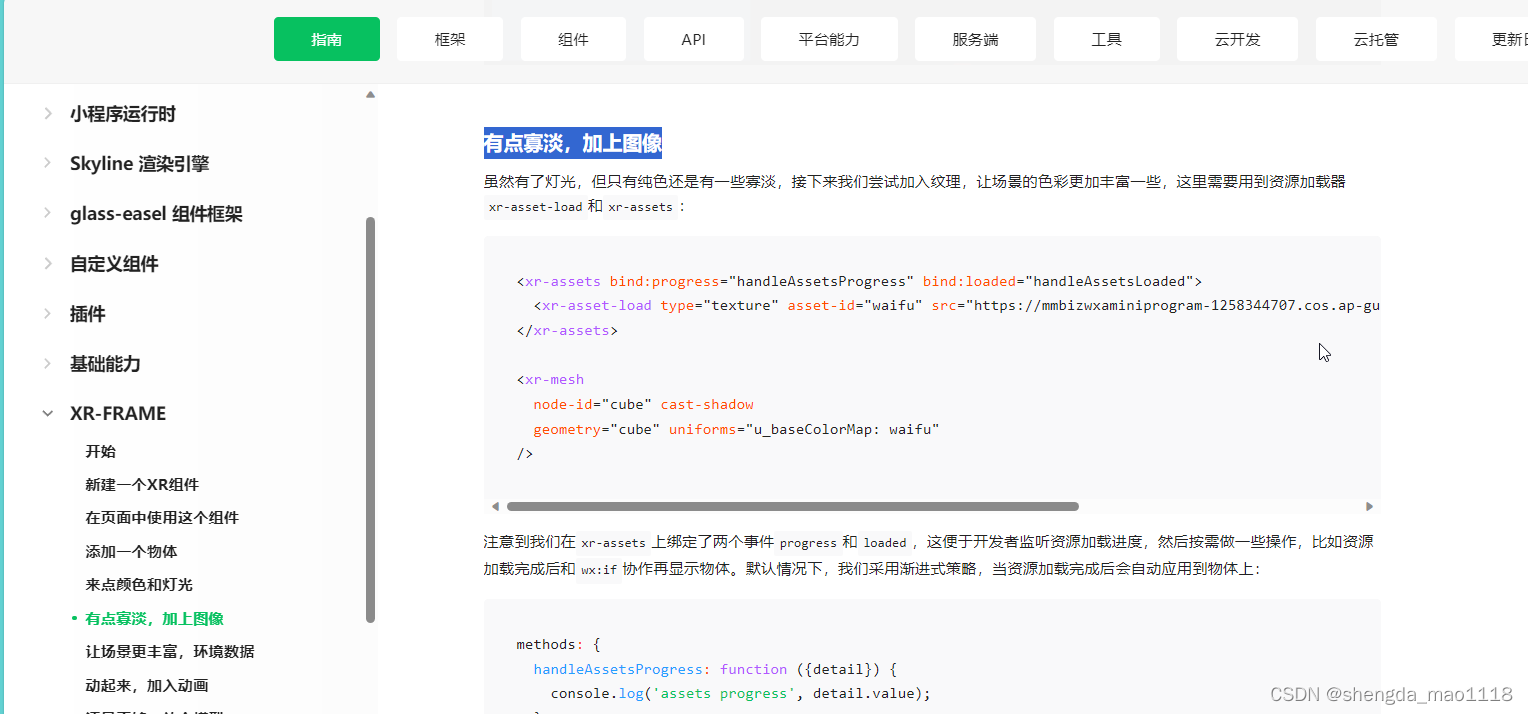The height and width of the screenshot is (714, 1528).
Task: Open the 新建一个XR组件 guide page
Action: (x=140, y=484)
